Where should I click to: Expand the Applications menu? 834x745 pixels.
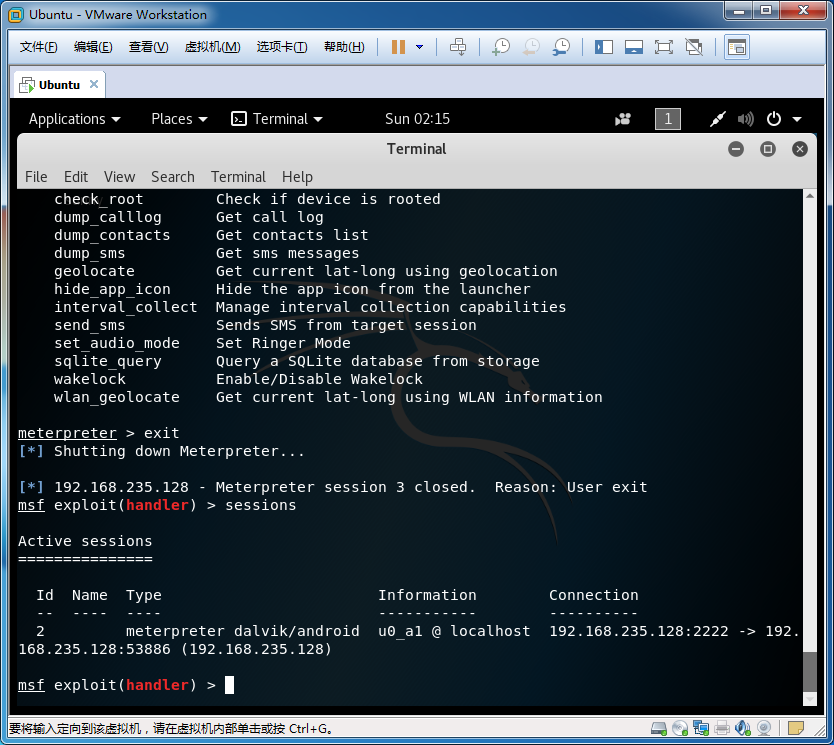[x=74, y=119]
